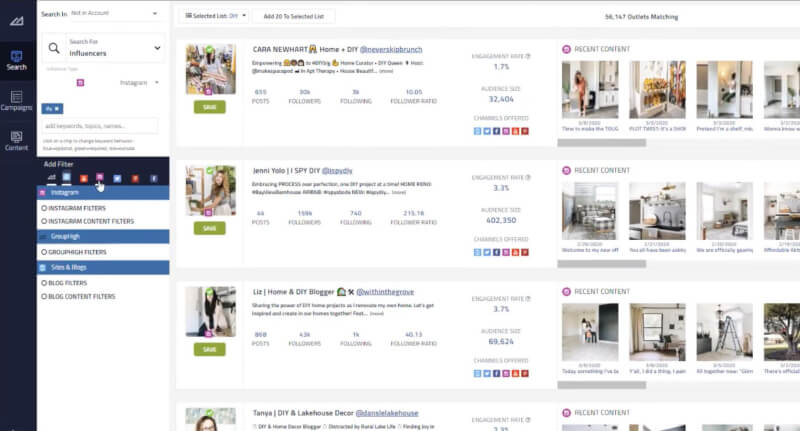This screenshot has width=800, height=431.
Task: Click Instagram channel icon for Liz Home & DIY
Action: point(506,373)
